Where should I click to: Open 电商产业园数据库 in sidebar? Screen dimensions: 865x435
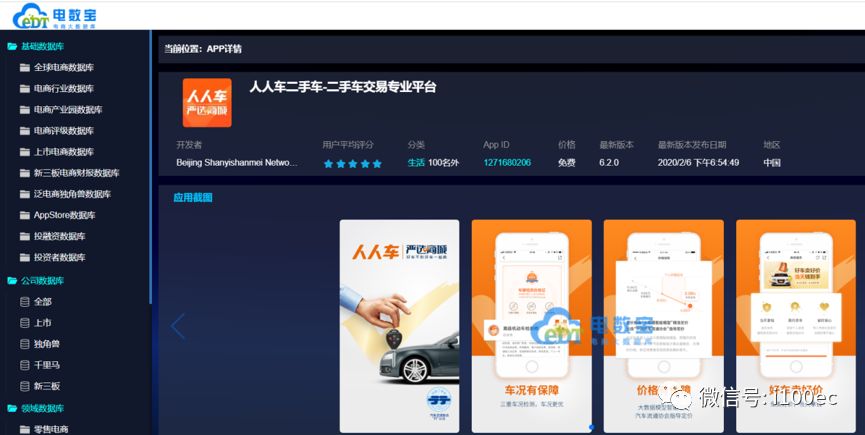click(68, 110)
